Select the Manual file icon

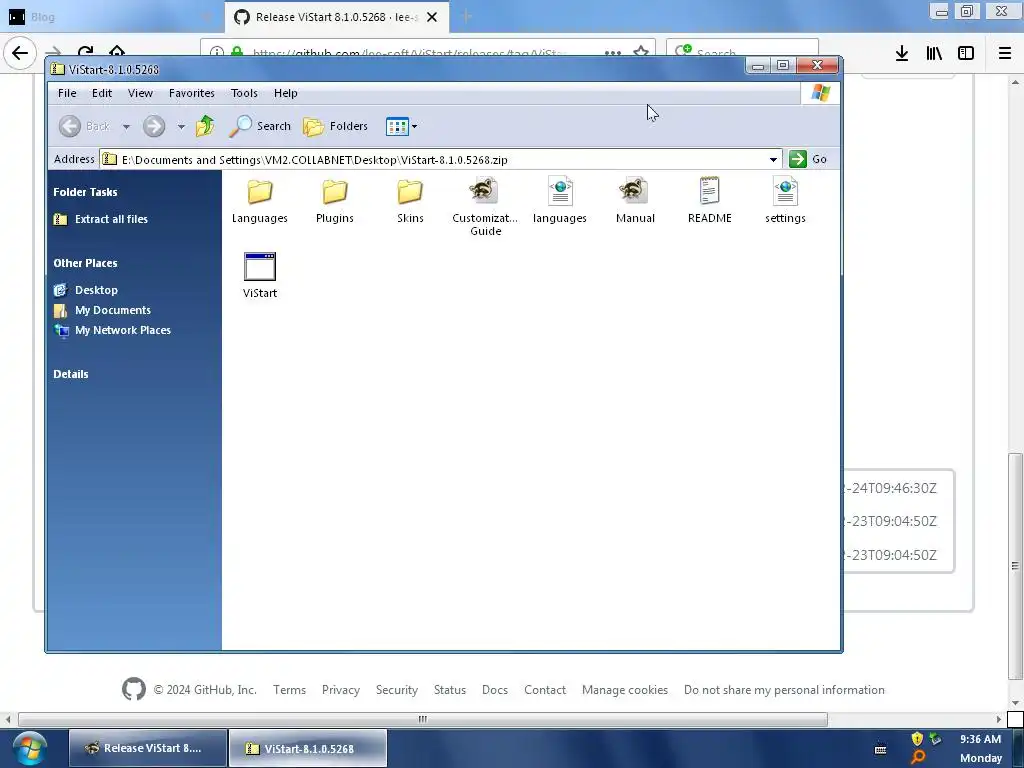click(x=635, y=191)
